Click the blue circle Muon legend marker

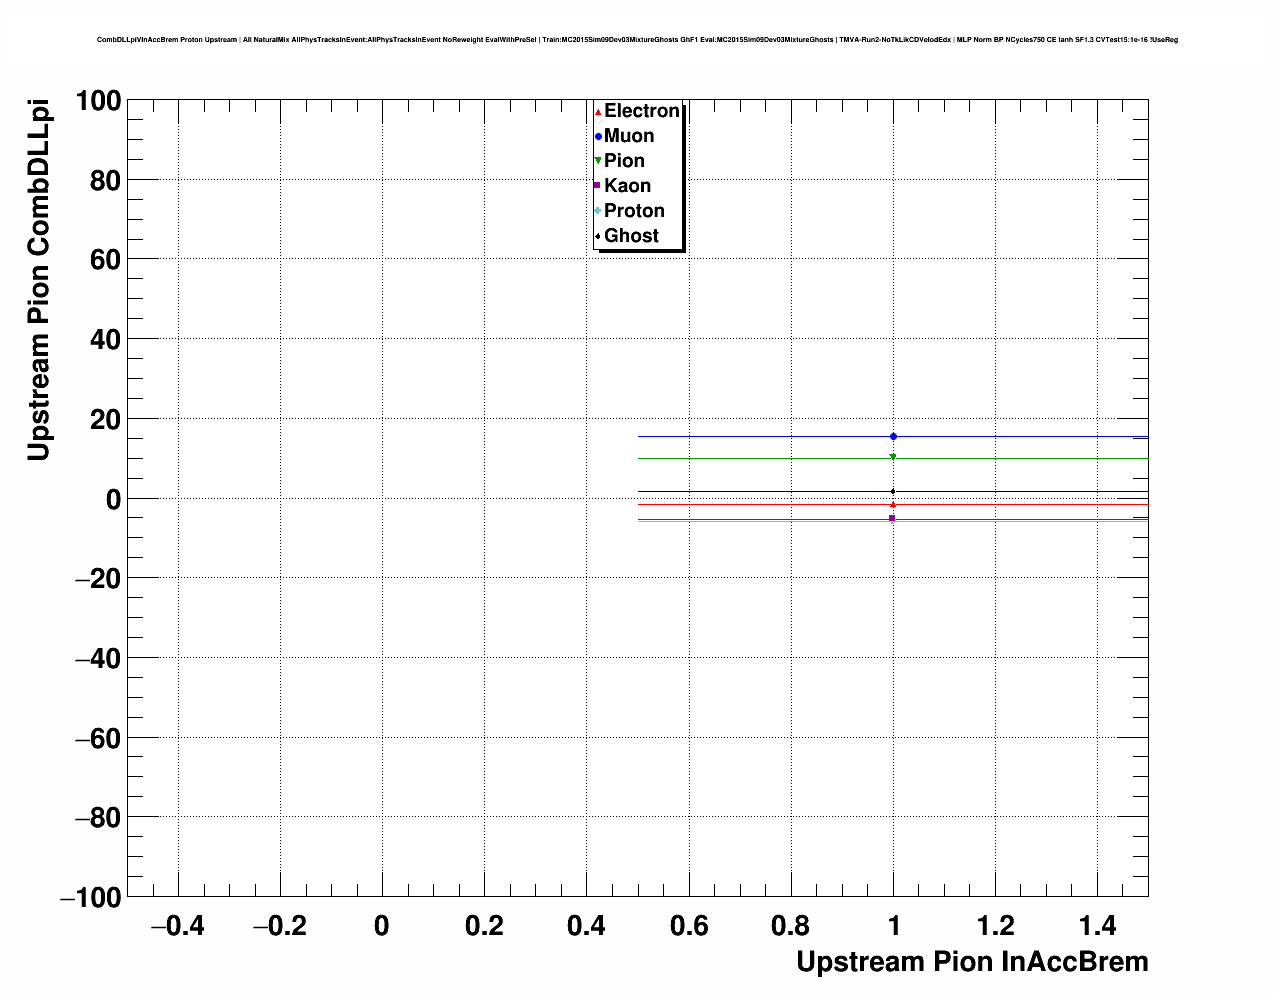point(598,137)
